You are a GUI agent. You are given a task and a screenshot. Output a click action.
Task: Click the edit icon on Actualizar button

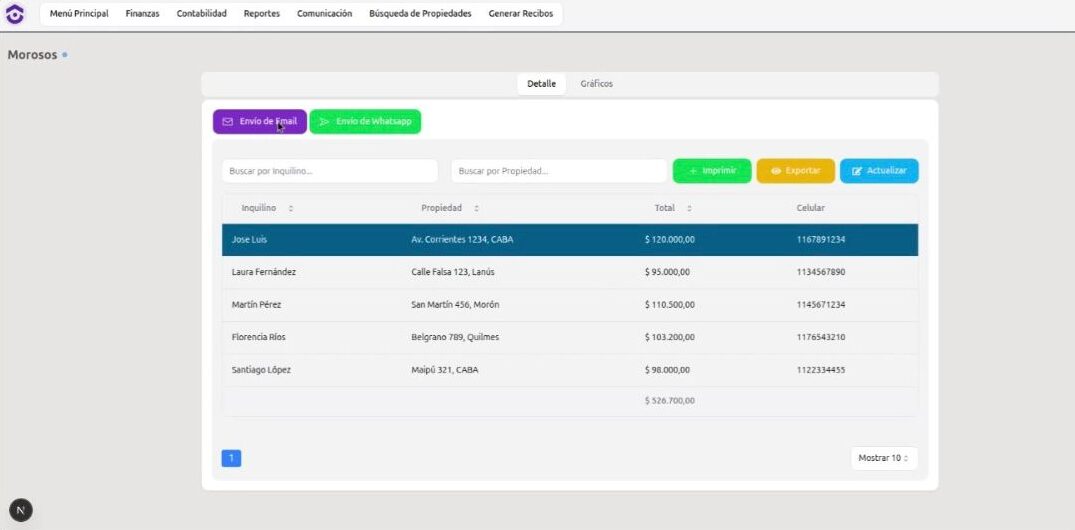pos(857,171)
